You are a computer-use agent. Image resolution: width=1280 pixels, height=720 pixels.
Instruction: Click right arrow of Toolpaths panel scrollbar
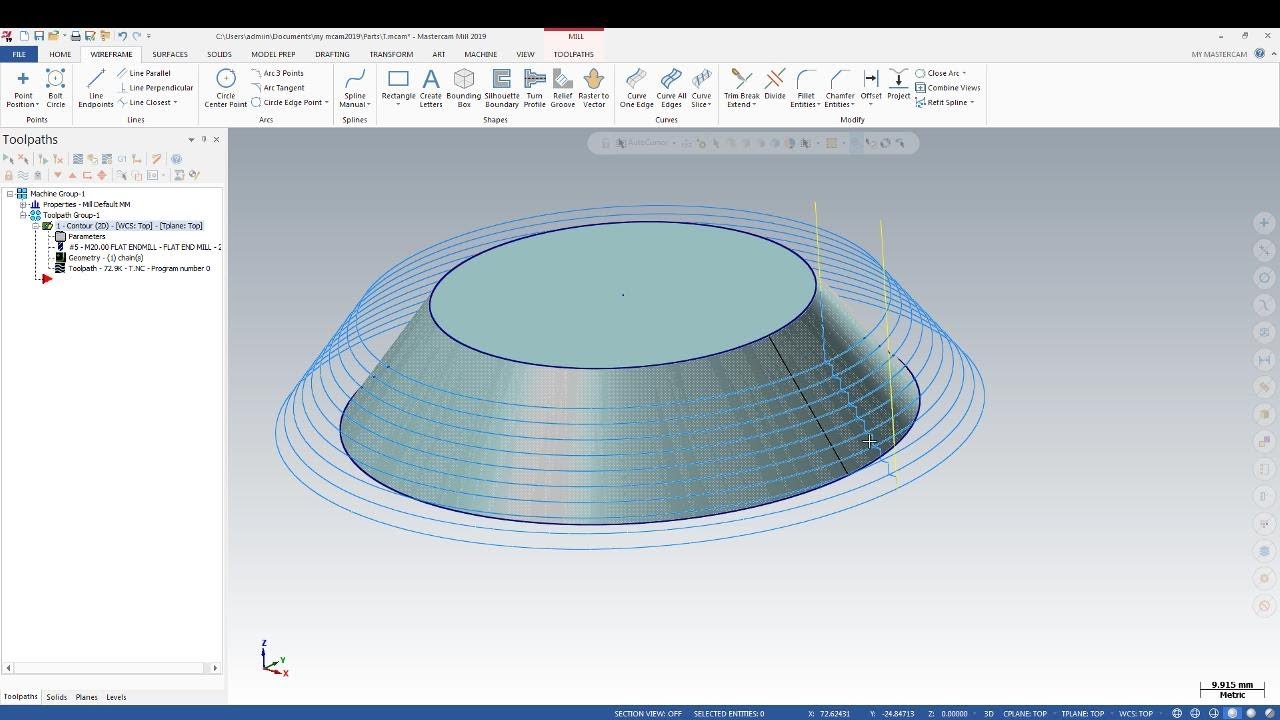215,668
